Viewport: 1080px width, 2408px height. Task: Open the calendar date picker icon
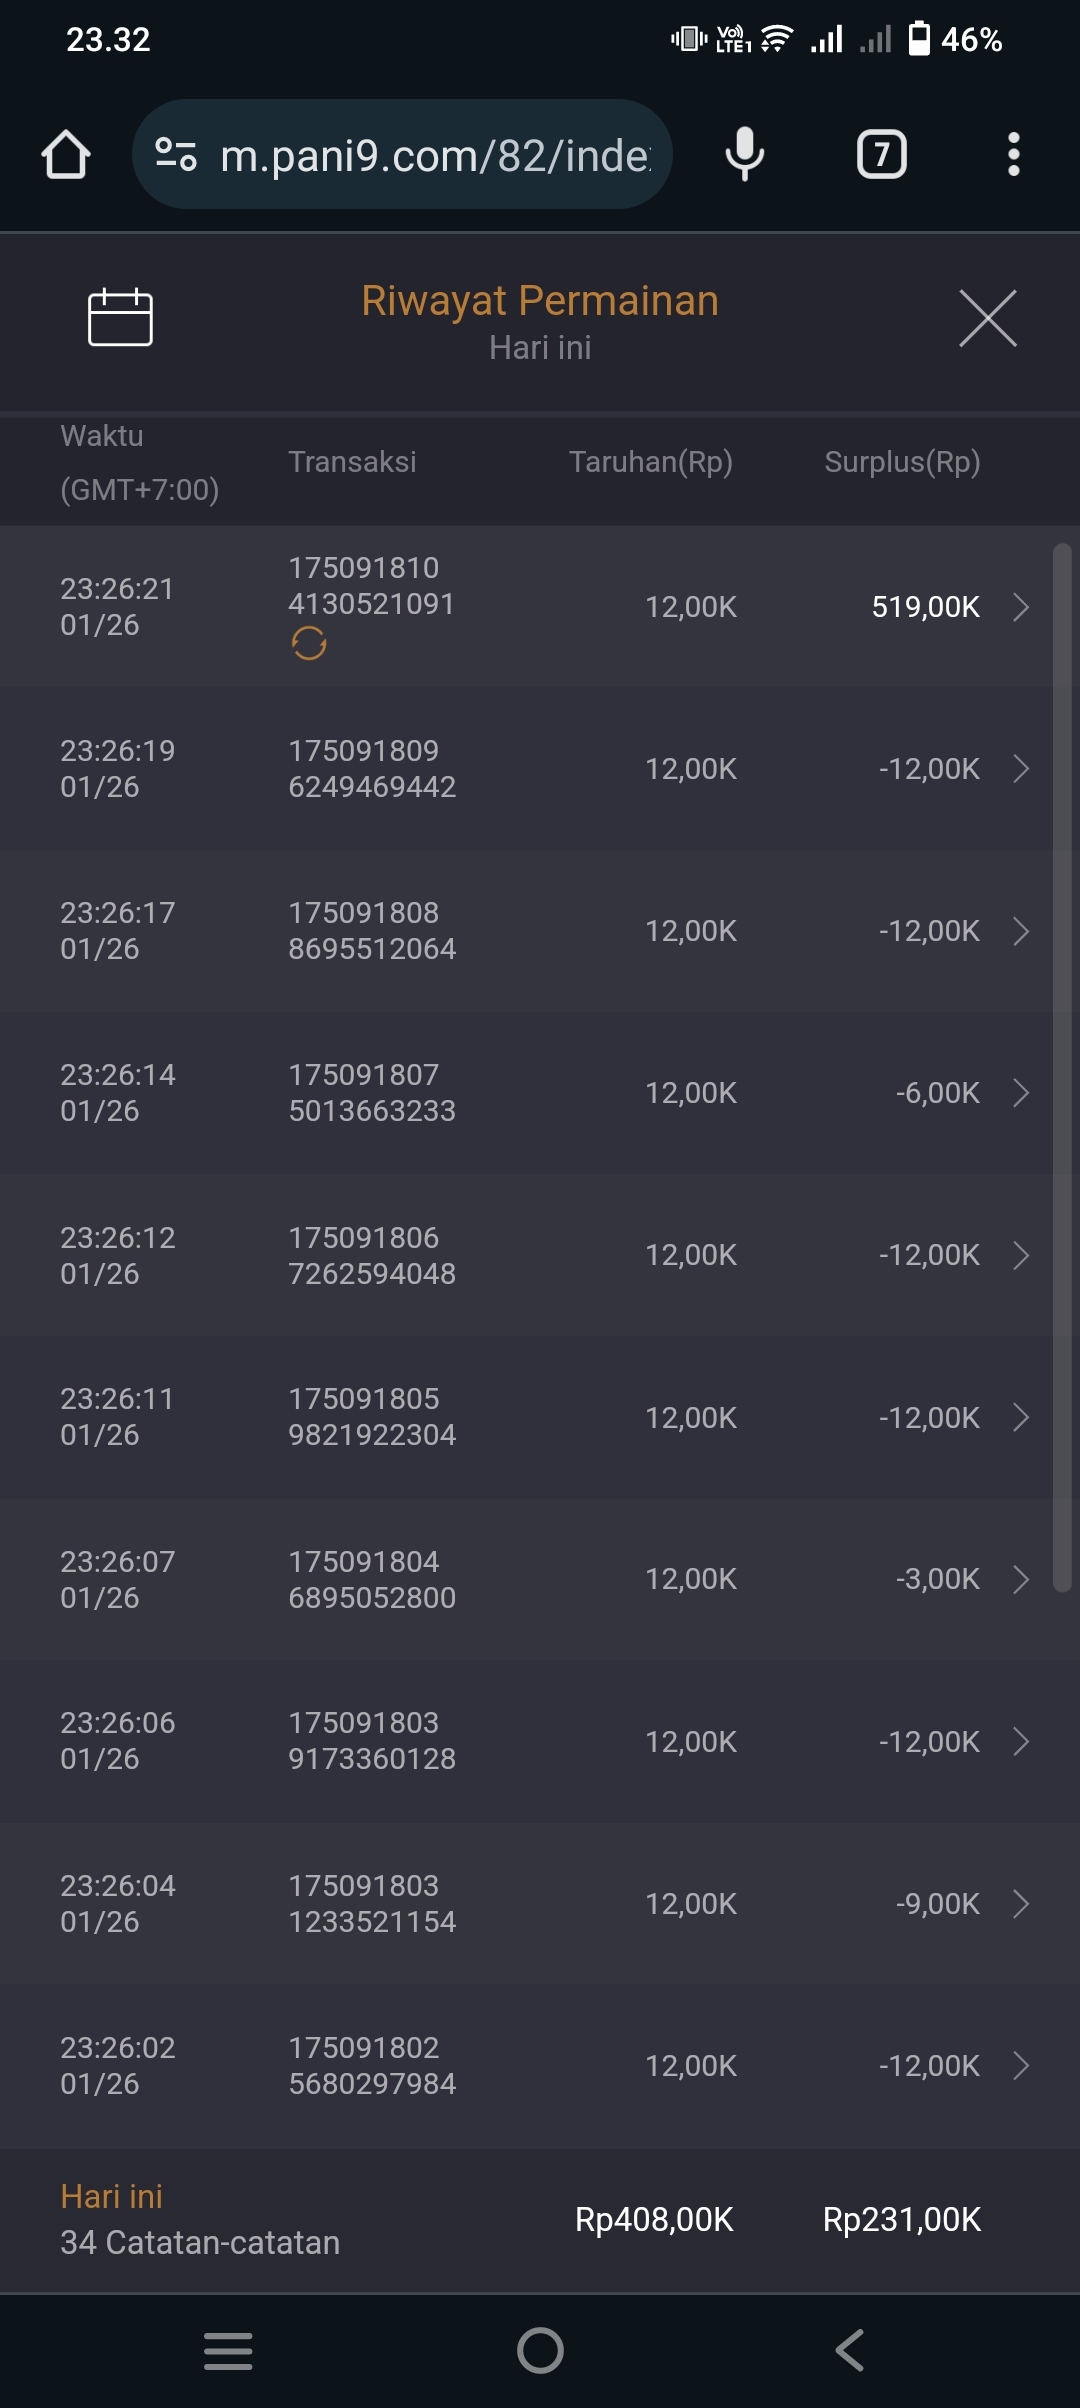[120, 318]
